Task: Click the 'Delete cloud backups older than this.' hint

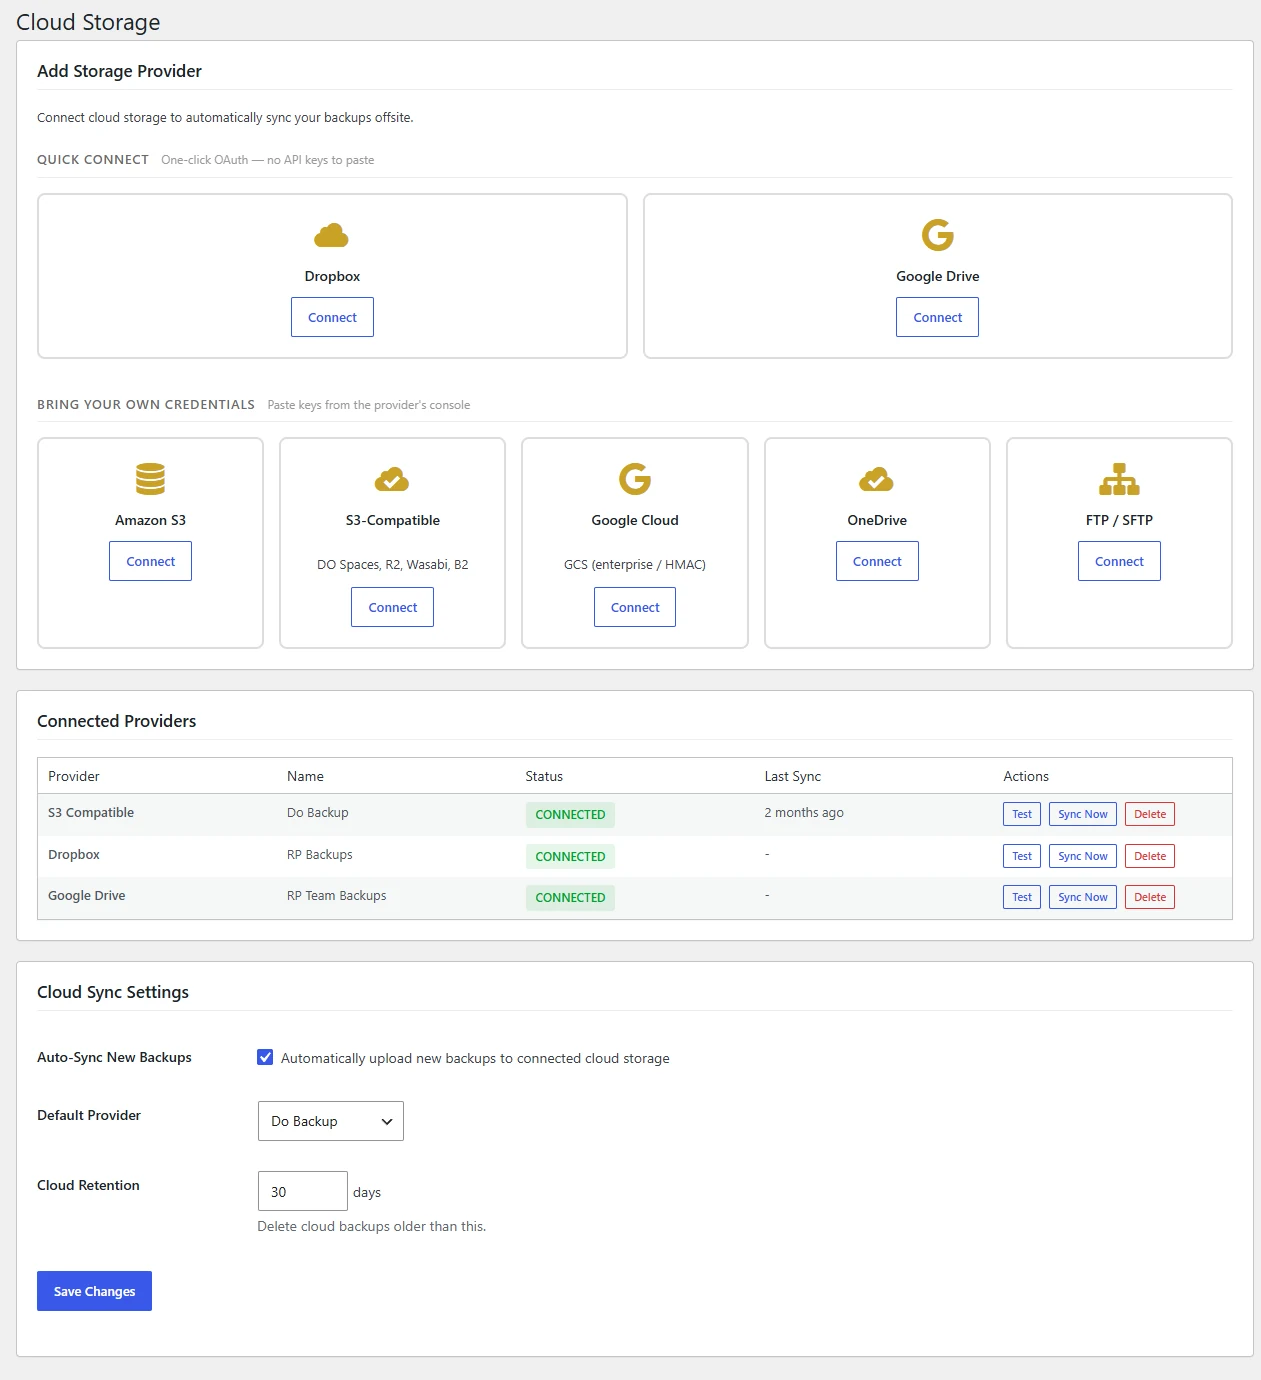Action: point(372,1226)
